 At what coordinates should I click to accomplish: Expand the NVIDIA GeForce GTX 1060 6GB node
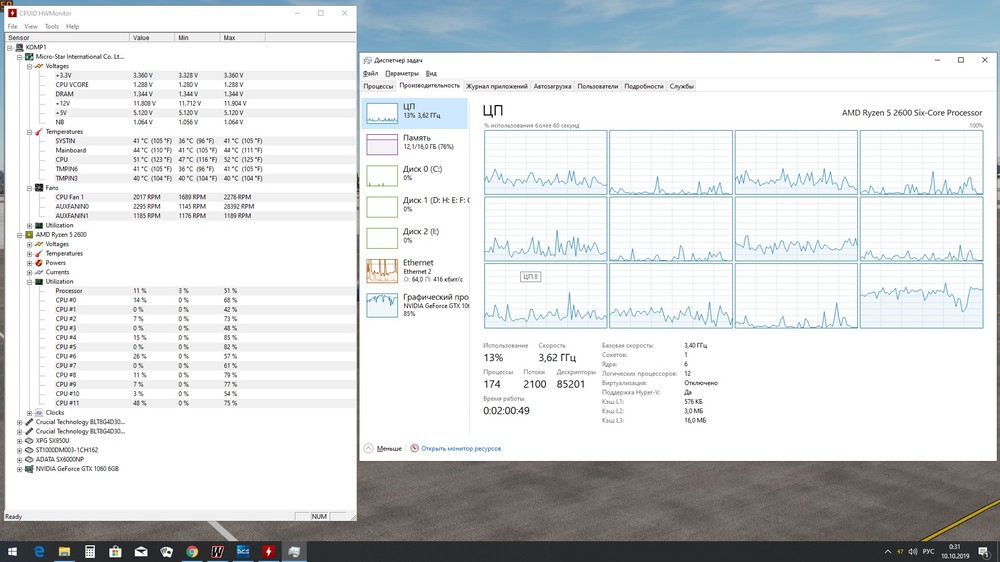click(20, 469)
